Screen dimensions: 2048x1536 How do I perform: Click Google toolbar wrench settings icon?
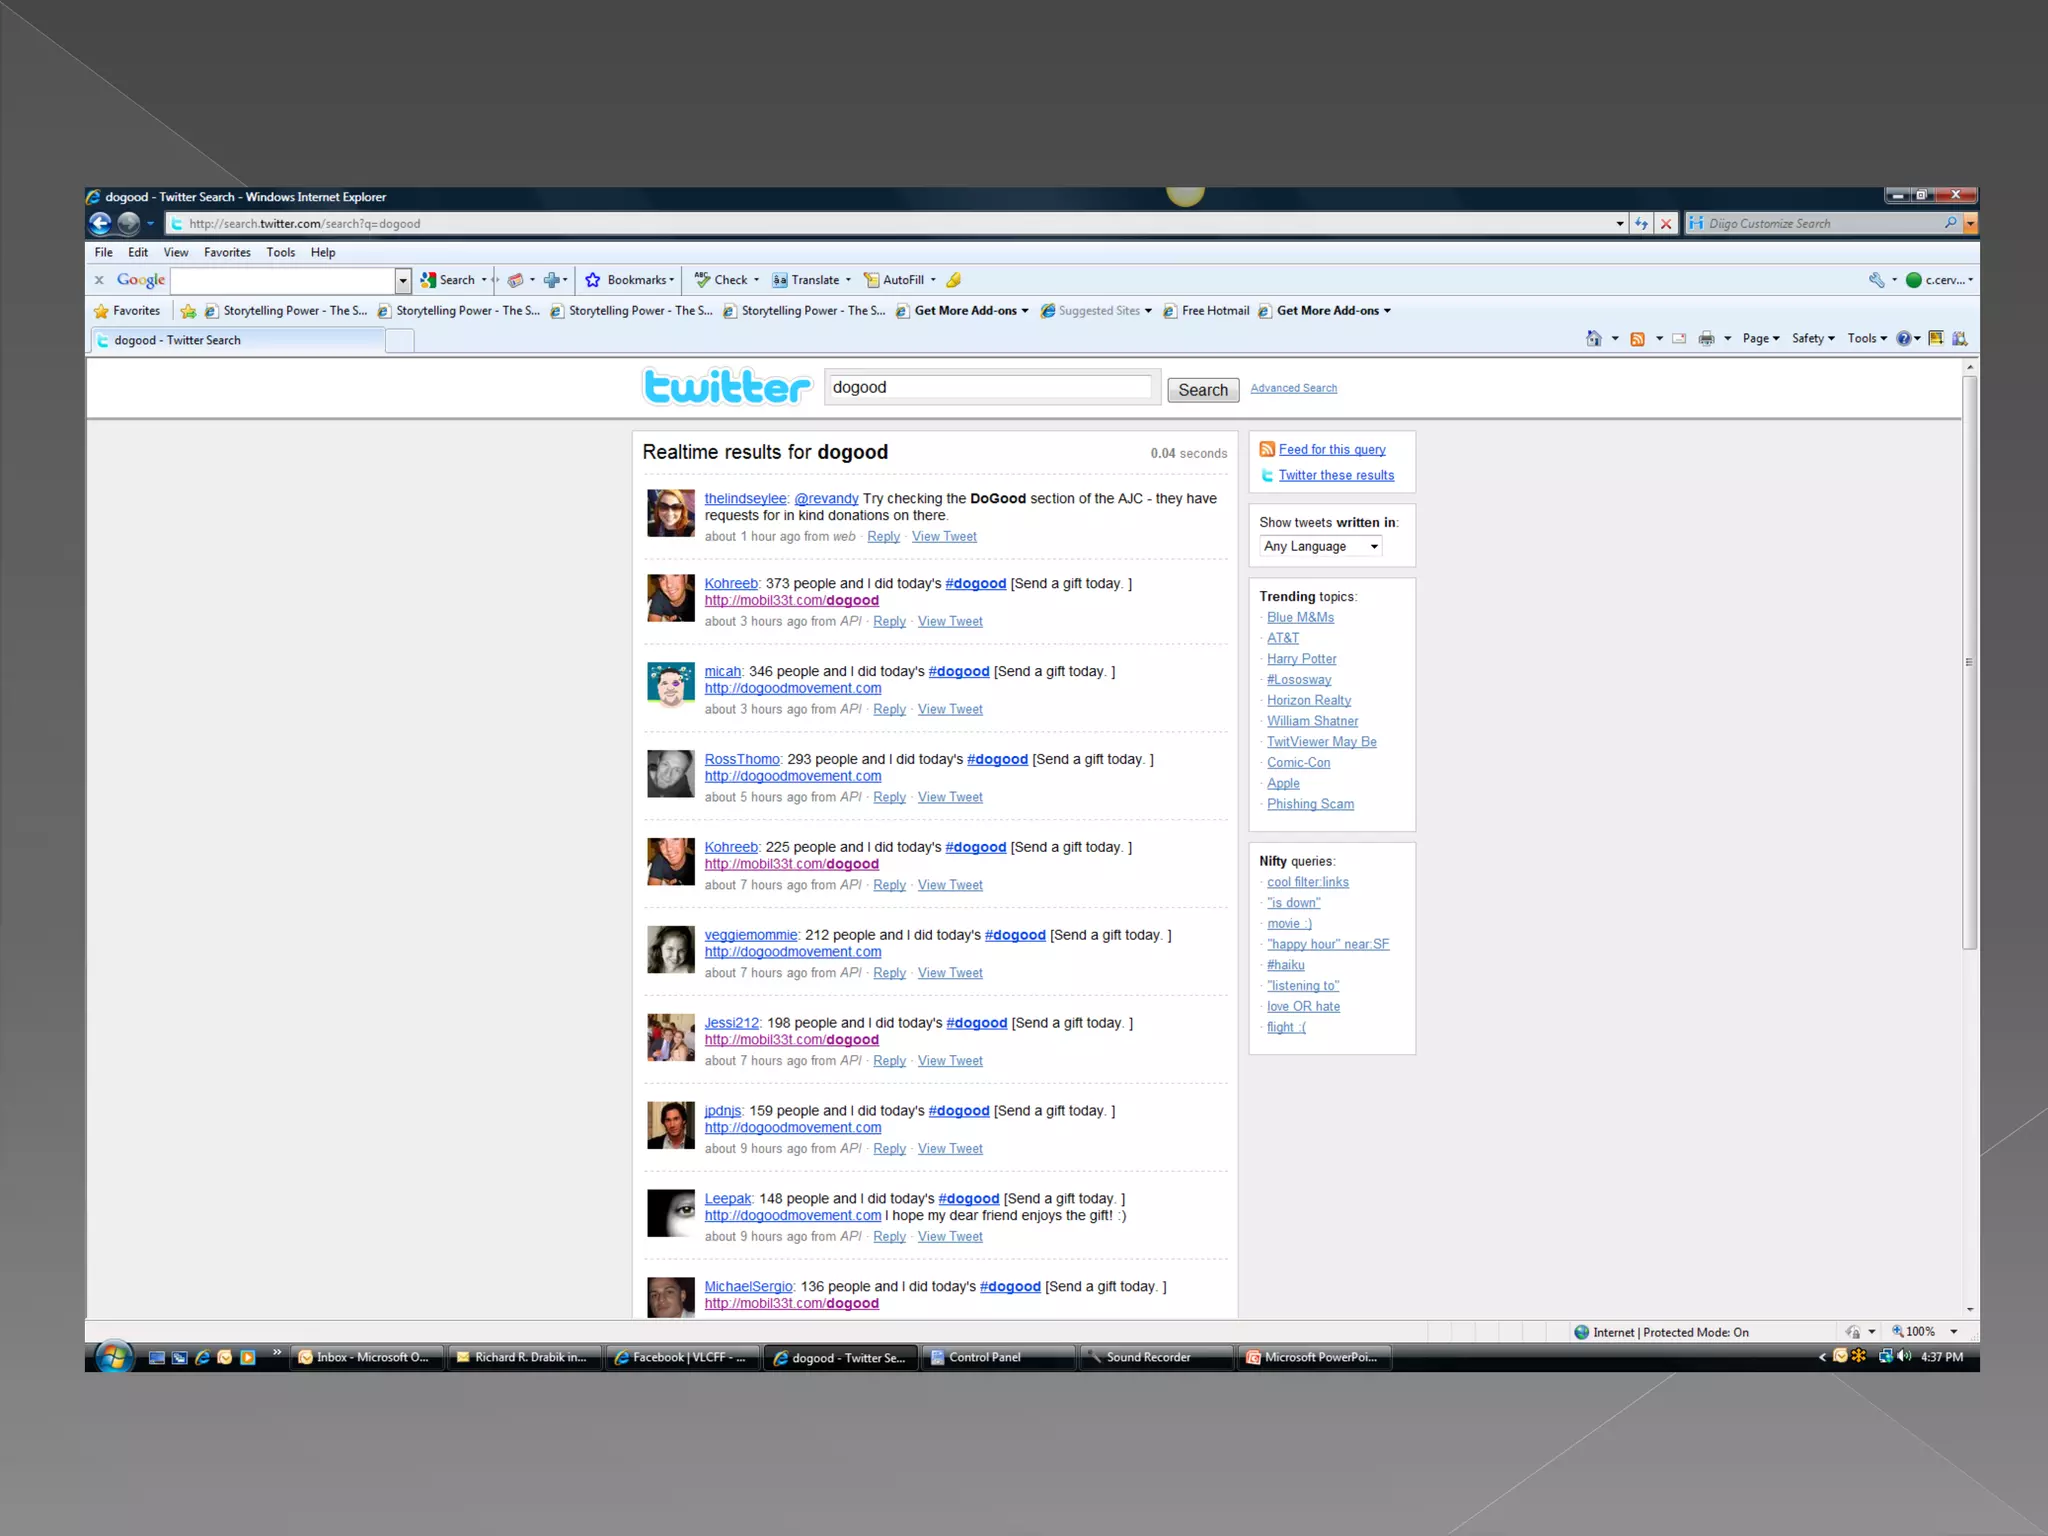(1876, 280)
